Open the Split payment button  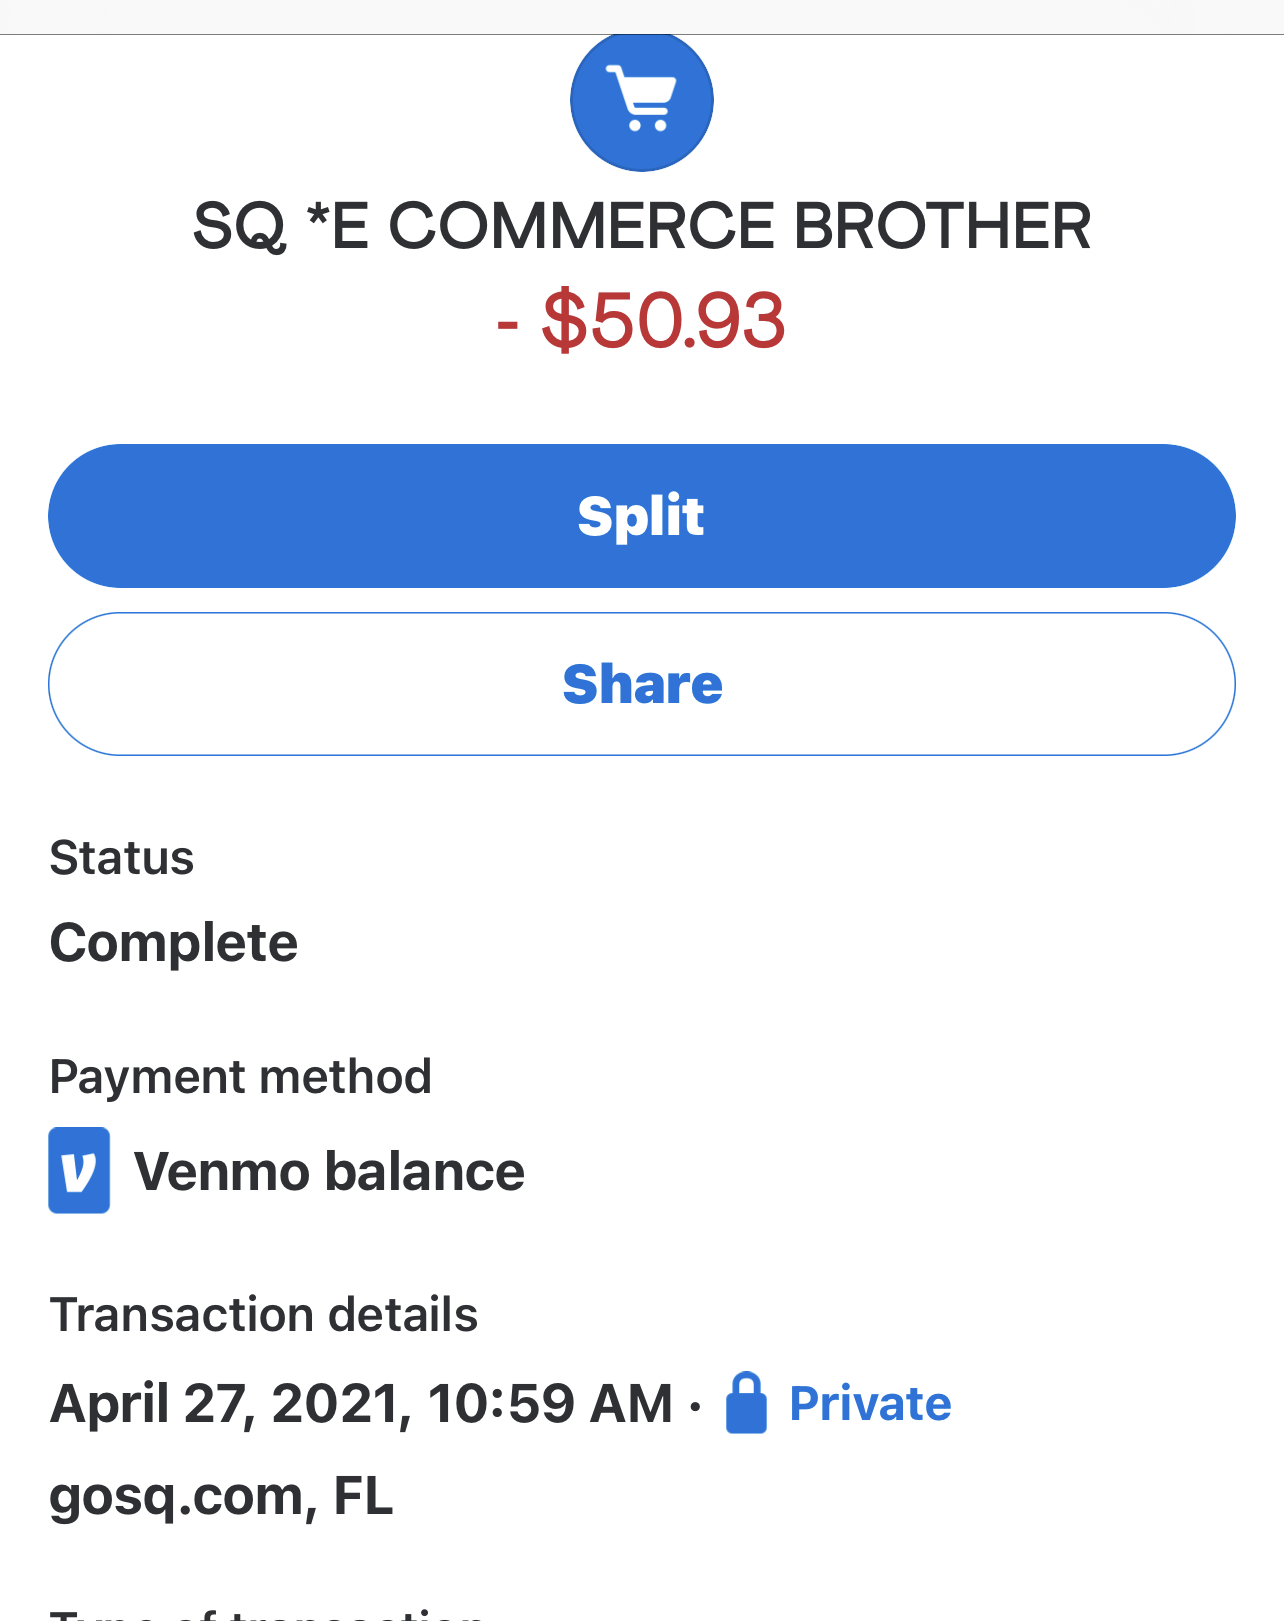tap(642, 516)
